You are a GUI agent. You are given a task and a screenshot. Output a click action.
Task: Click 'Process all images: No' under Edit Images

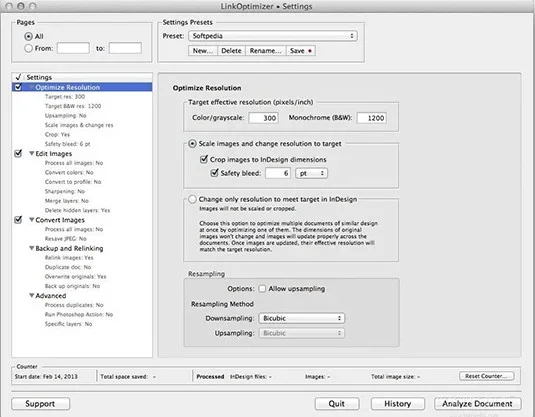click(x=74, y=163)
